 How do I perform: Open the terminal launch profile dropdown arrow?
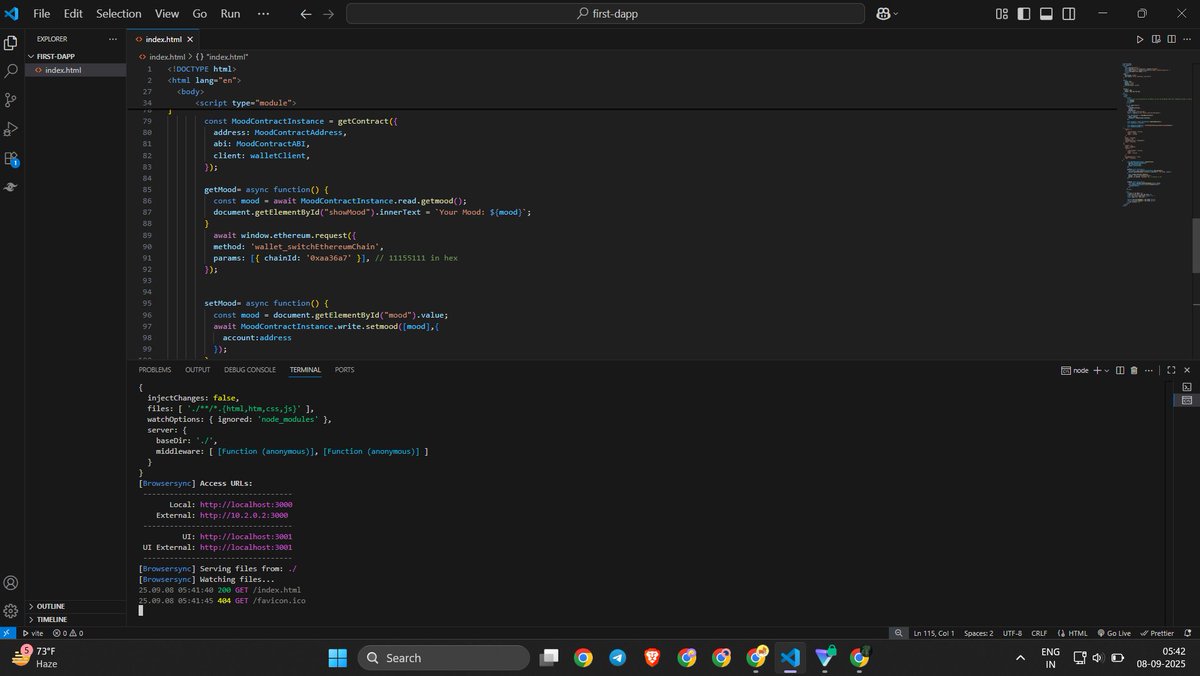(1107, 370)
